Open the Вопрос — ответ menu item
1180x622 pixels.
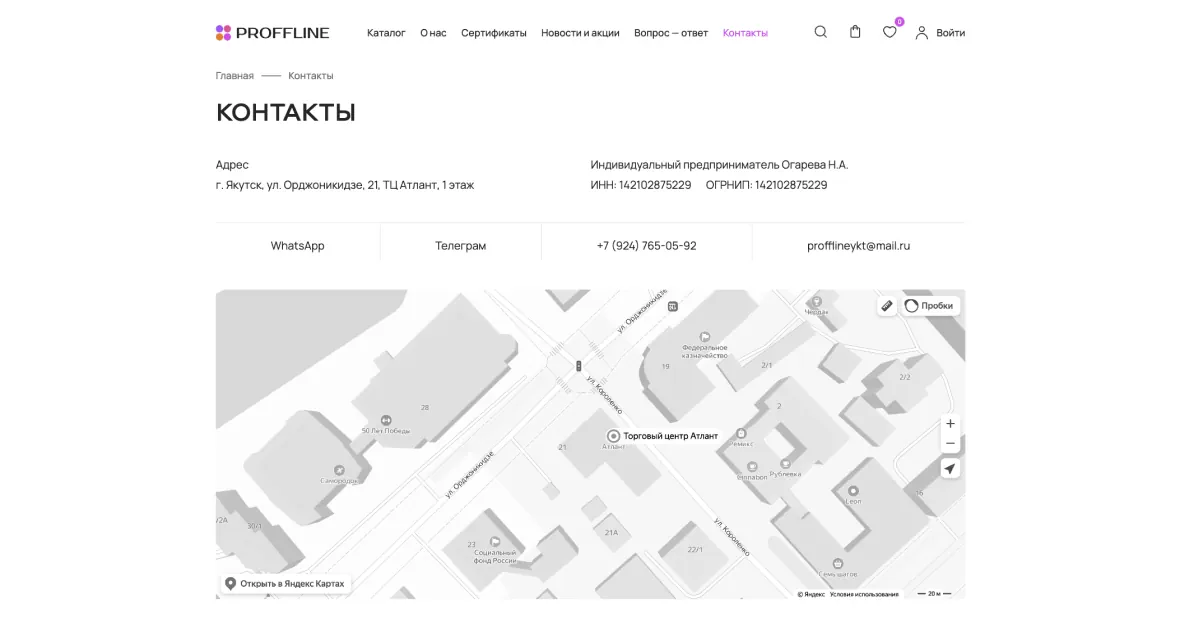pos(671,32)
